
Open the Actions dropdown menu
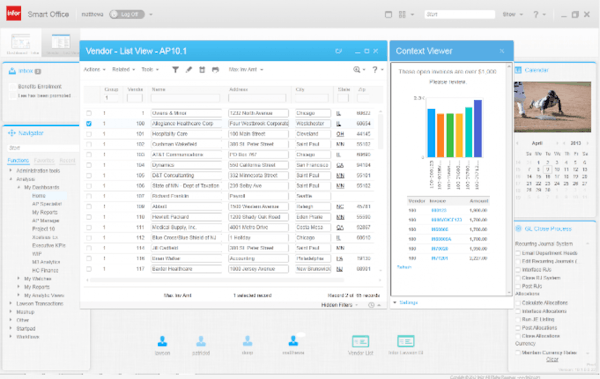(94, 70)
